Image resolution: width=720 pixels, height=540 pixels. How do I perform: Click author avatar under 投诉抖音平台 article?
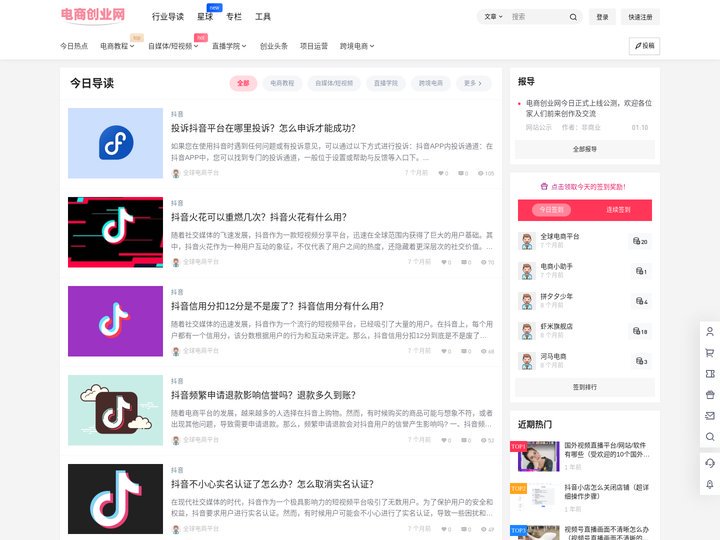[x=175, y=173]
